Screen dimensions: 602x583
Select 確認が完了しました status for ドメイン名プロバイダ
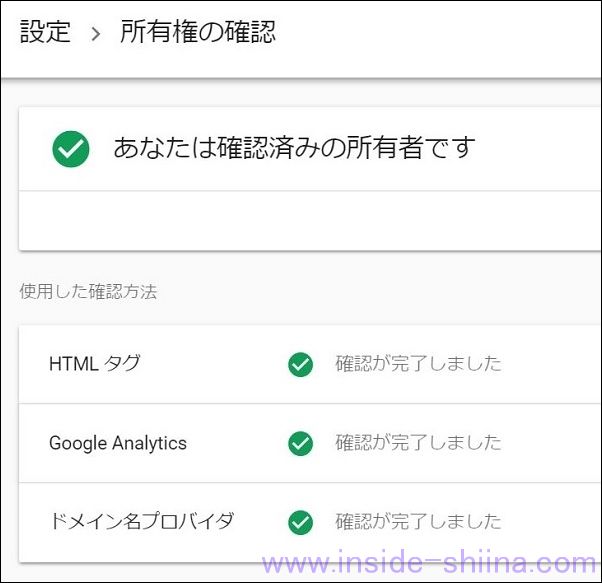coord(418,522)
